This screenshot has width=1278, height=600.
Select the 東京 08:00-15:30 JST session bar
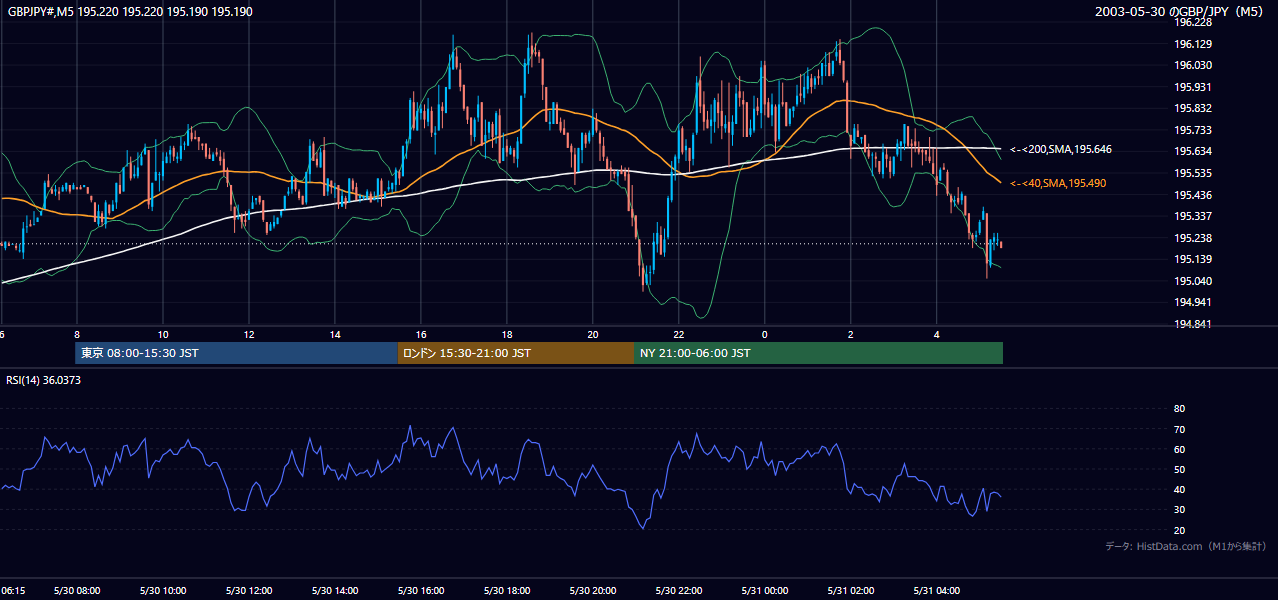(236, 353)
